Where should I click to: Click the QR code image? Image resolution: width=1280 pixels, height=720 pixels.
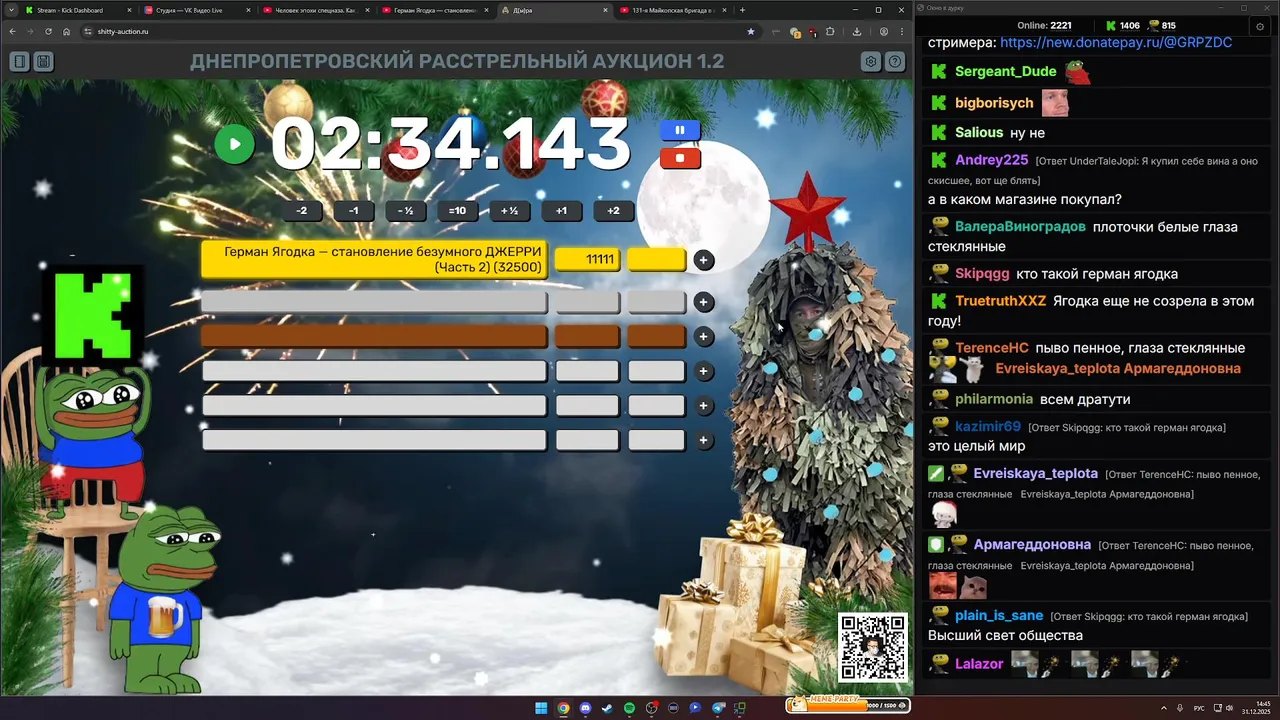click(873, 647)
